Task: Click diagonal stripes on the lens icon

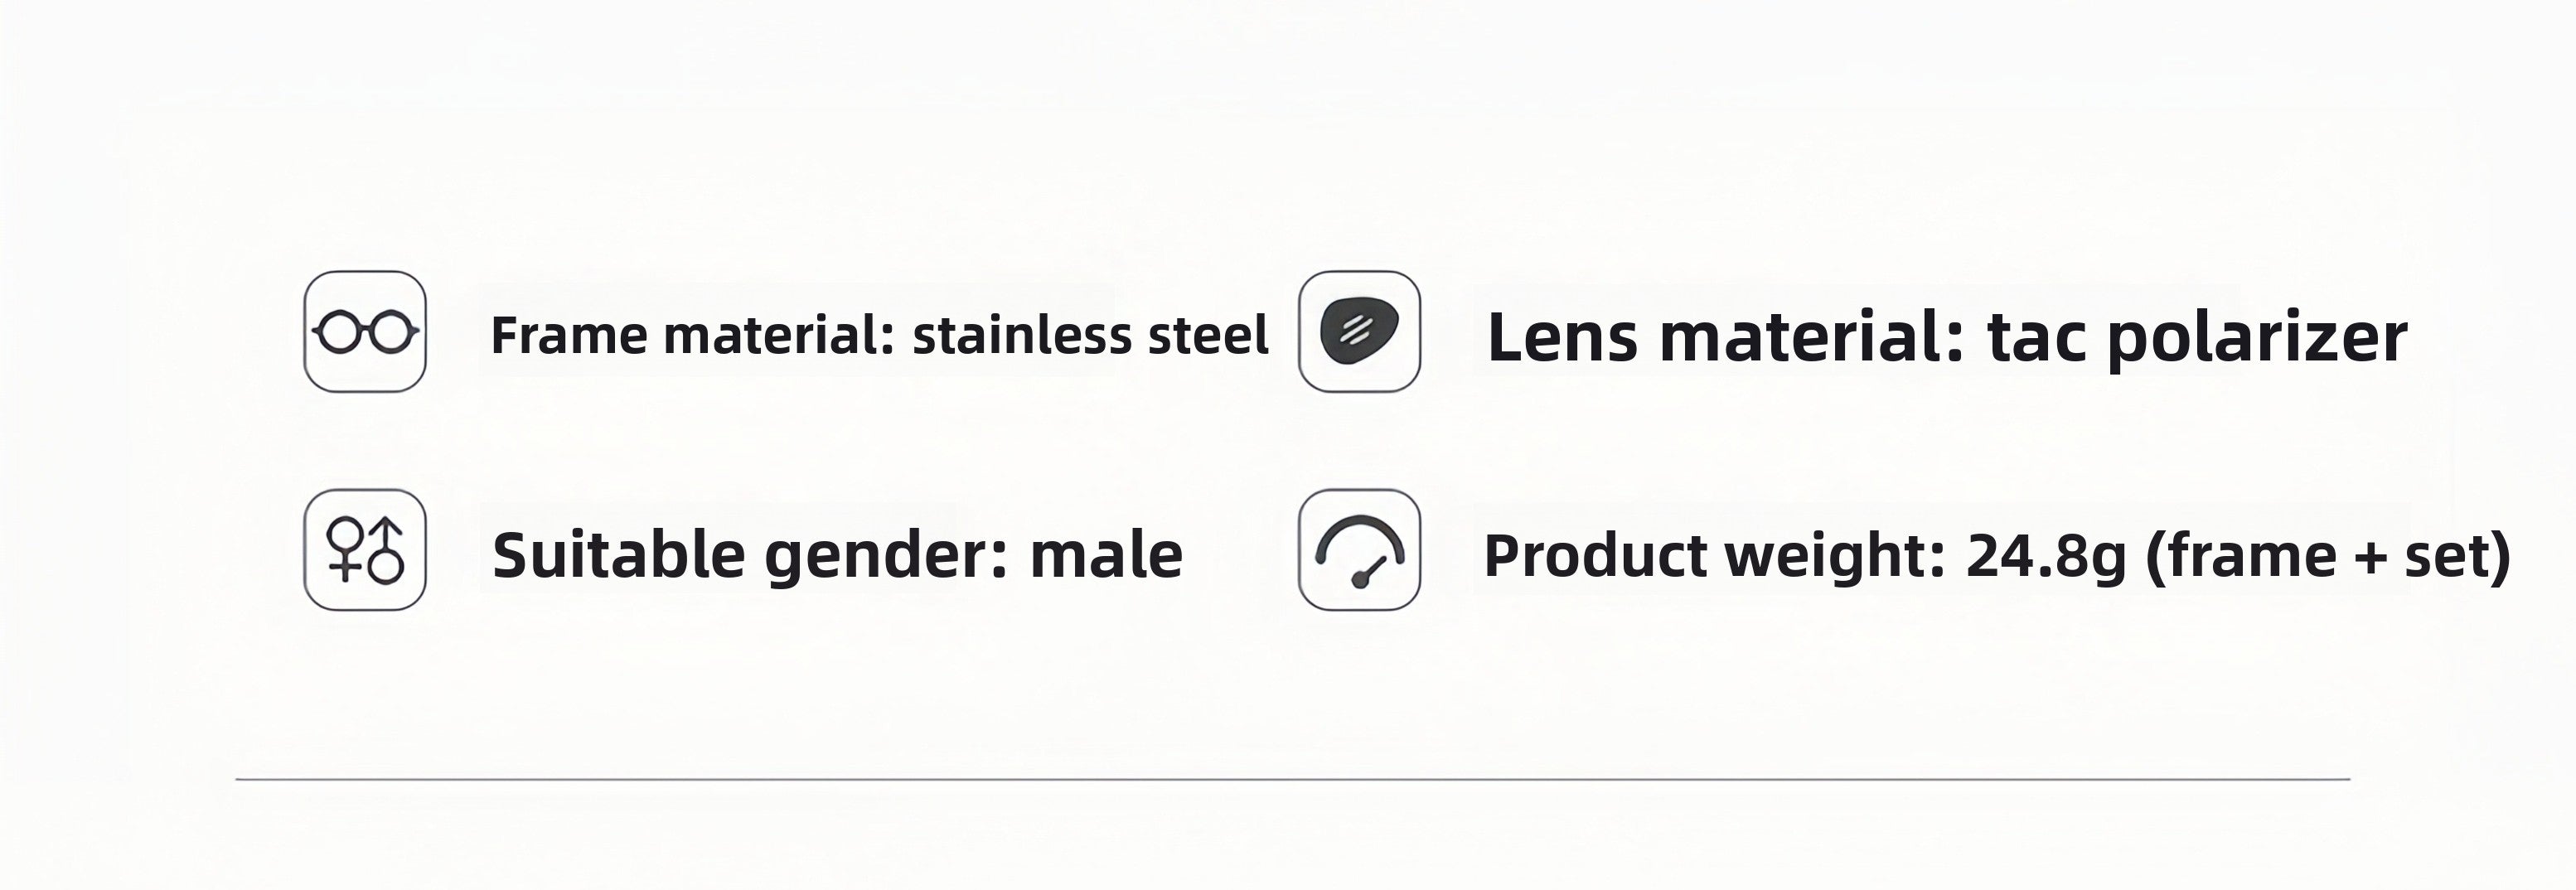Action: pyautogui.click(x=1354, y=330)
